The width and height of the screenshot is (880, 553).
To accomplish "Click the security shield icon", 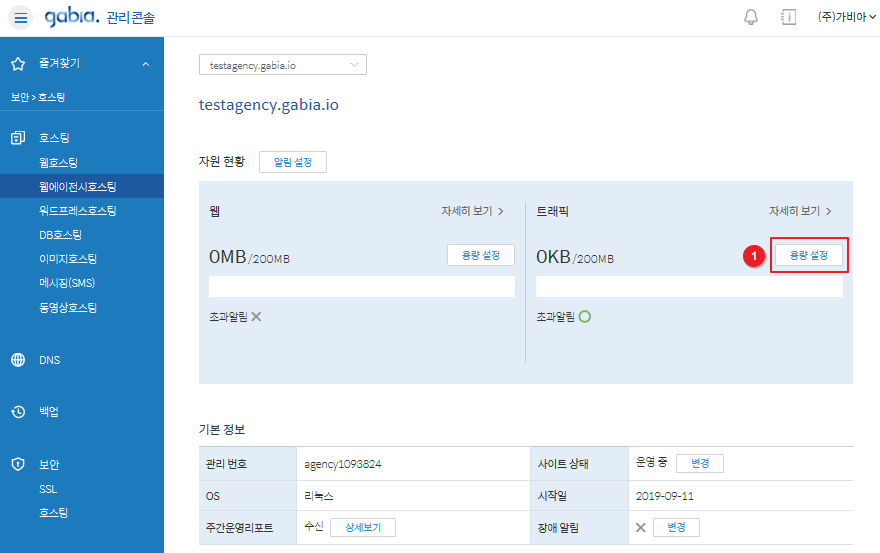I will pyautogui.click(x=18, y=465).
